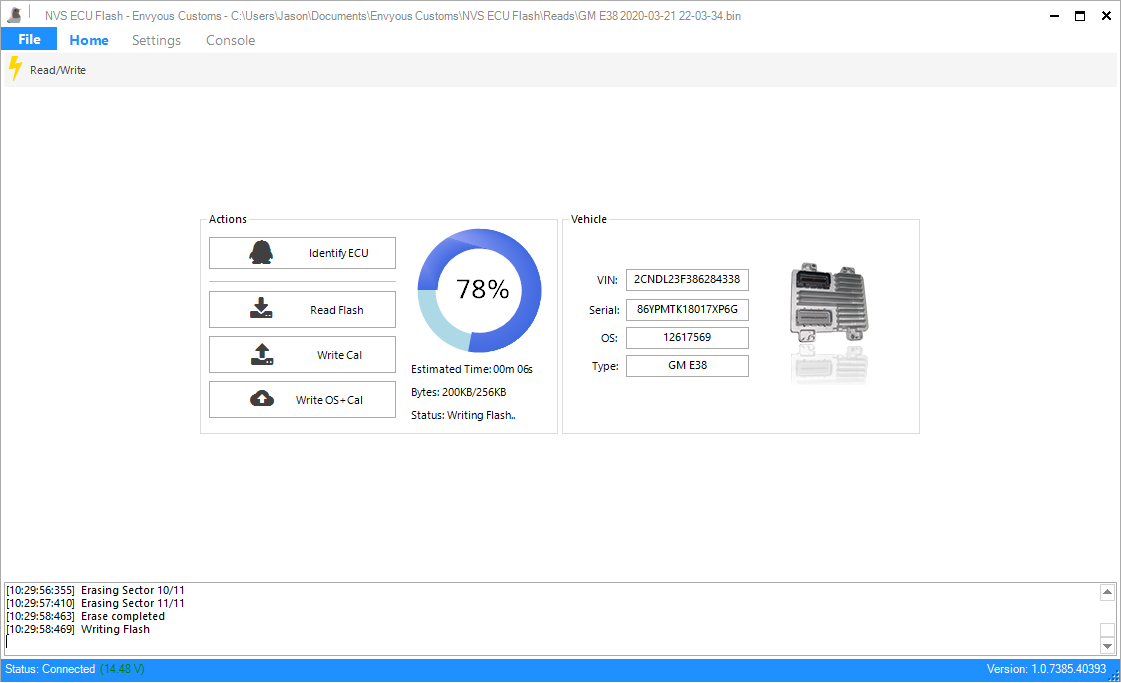Click the Read Flash button label
Viewport: 1121px width, 683px height.
click(x=337, y=310)
